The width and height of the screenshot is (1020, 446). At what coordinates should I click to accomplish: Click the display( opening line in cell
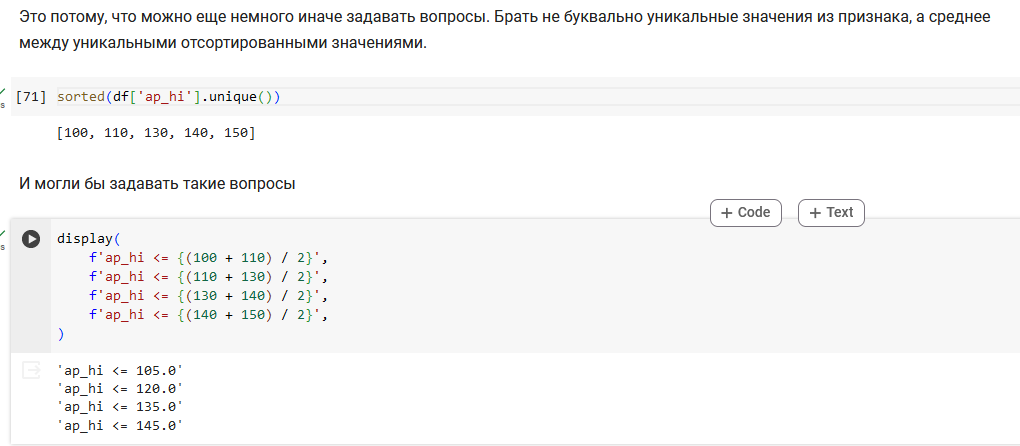(x=85, y=239)
